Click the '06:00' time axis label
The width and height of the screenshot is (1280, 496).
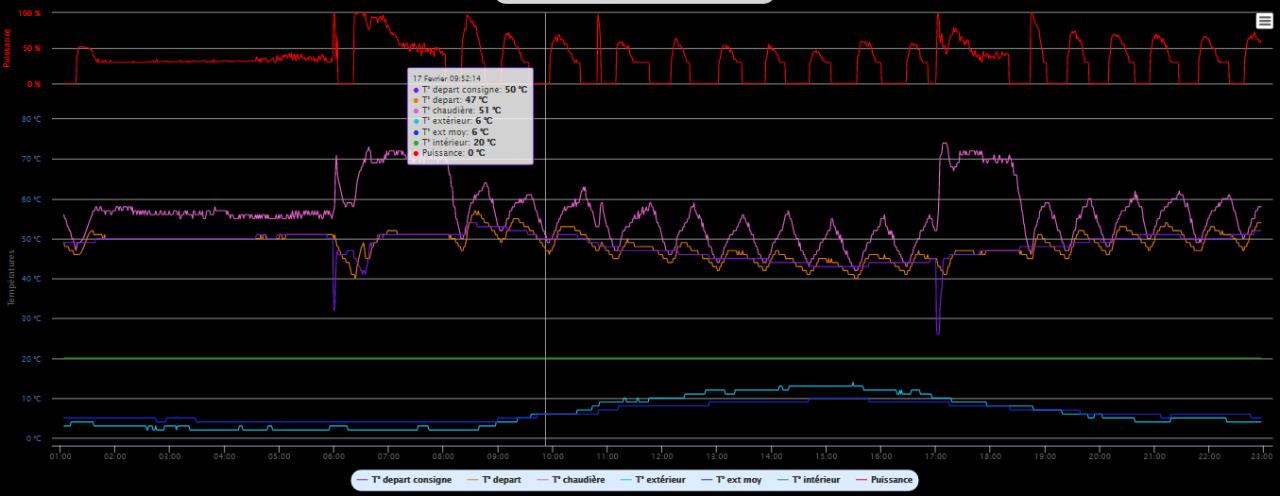[333, 456]
